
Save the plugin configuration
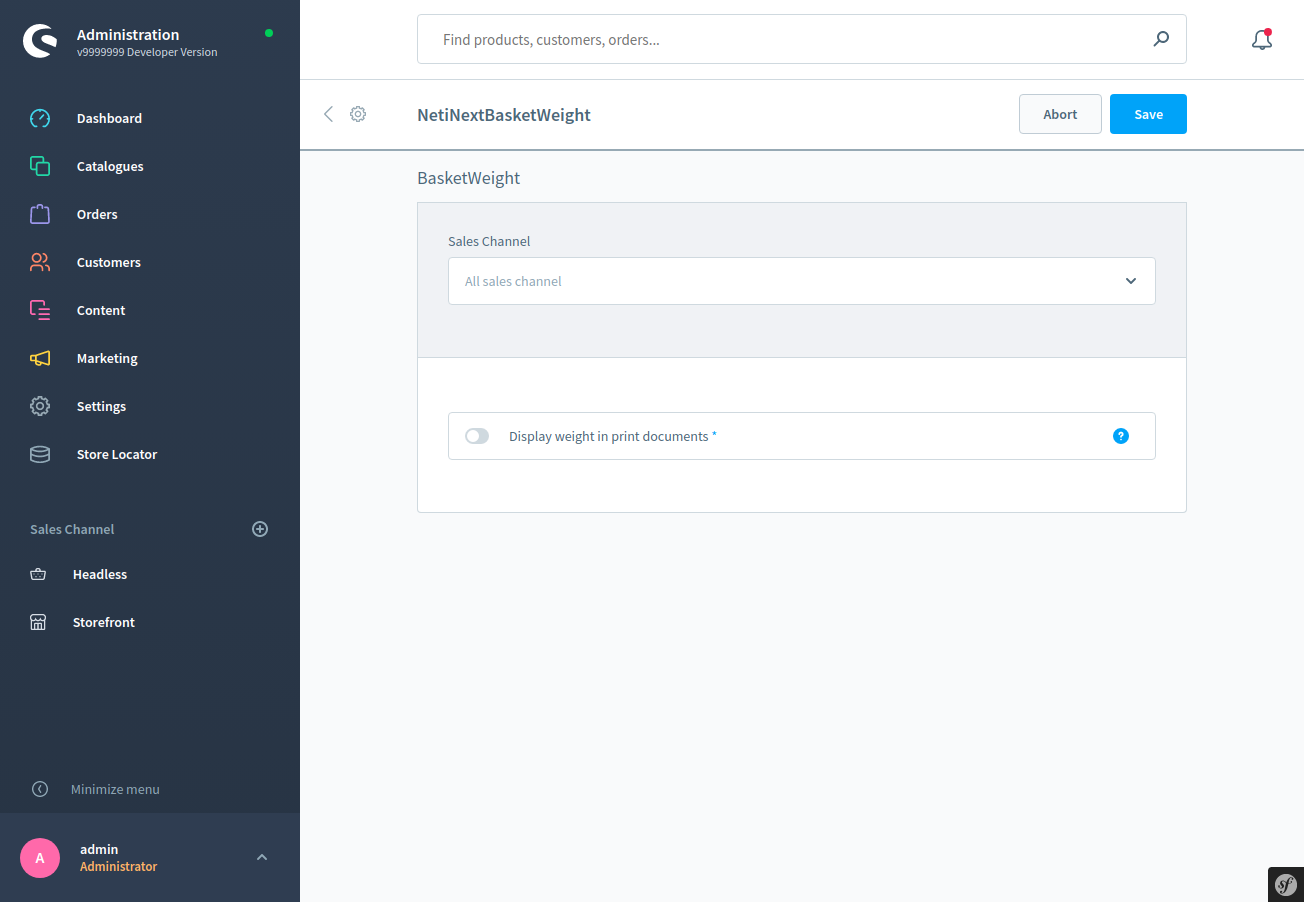coord(1147,114)
